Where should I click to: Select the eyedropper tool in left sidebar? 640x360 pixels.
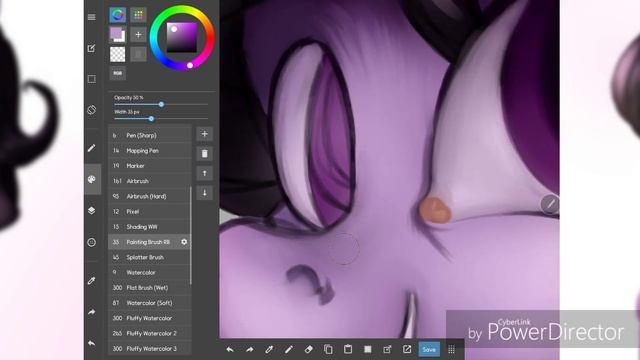click(x=91, y=281)
